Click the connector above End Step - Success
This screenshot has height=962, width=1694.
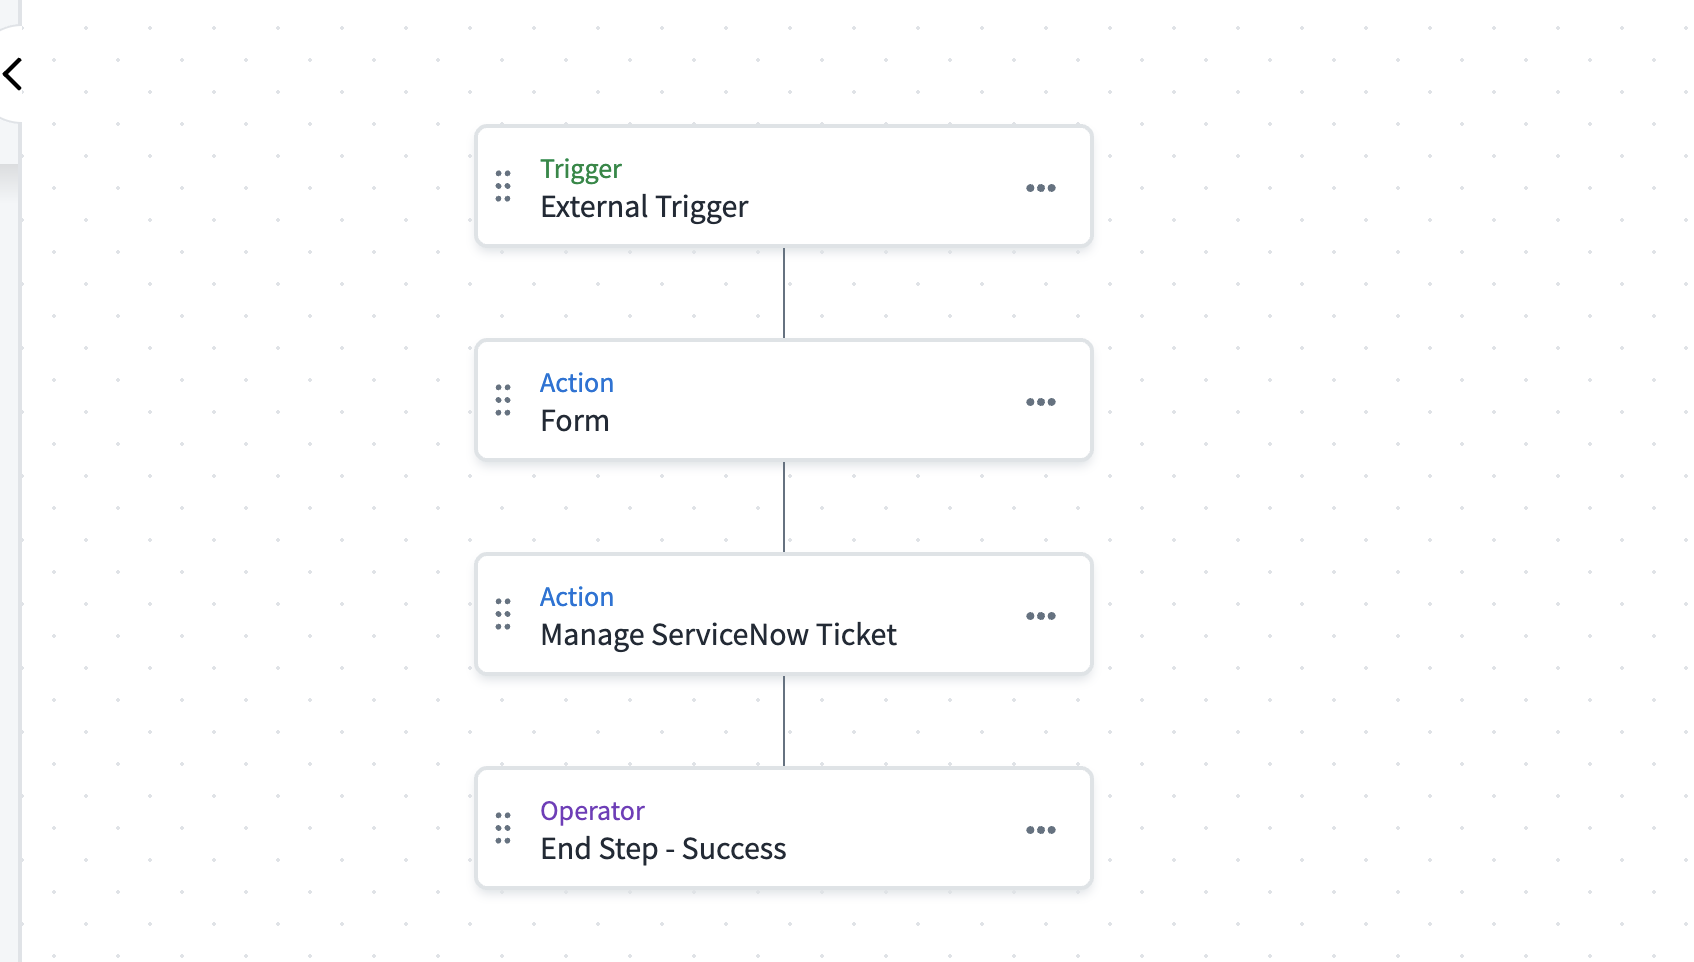pos(784,721)
